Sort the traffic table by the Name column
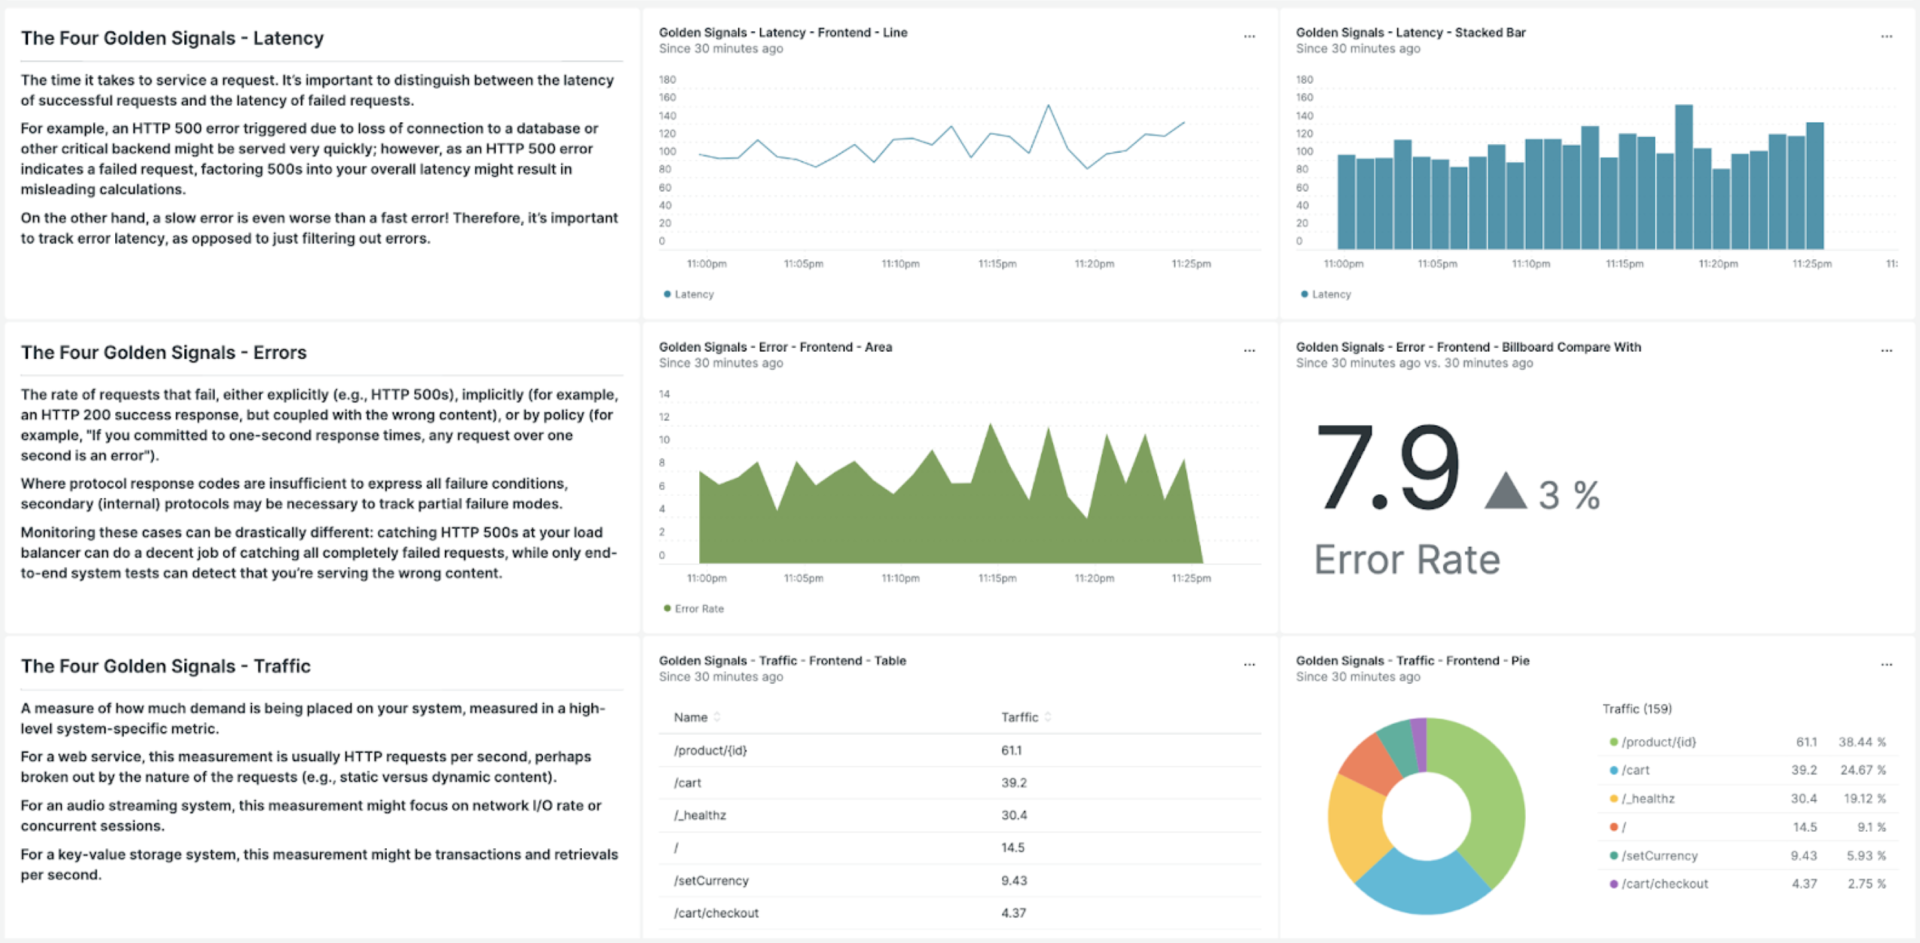Screen dimensions: 1920x943 pos(692,717)
